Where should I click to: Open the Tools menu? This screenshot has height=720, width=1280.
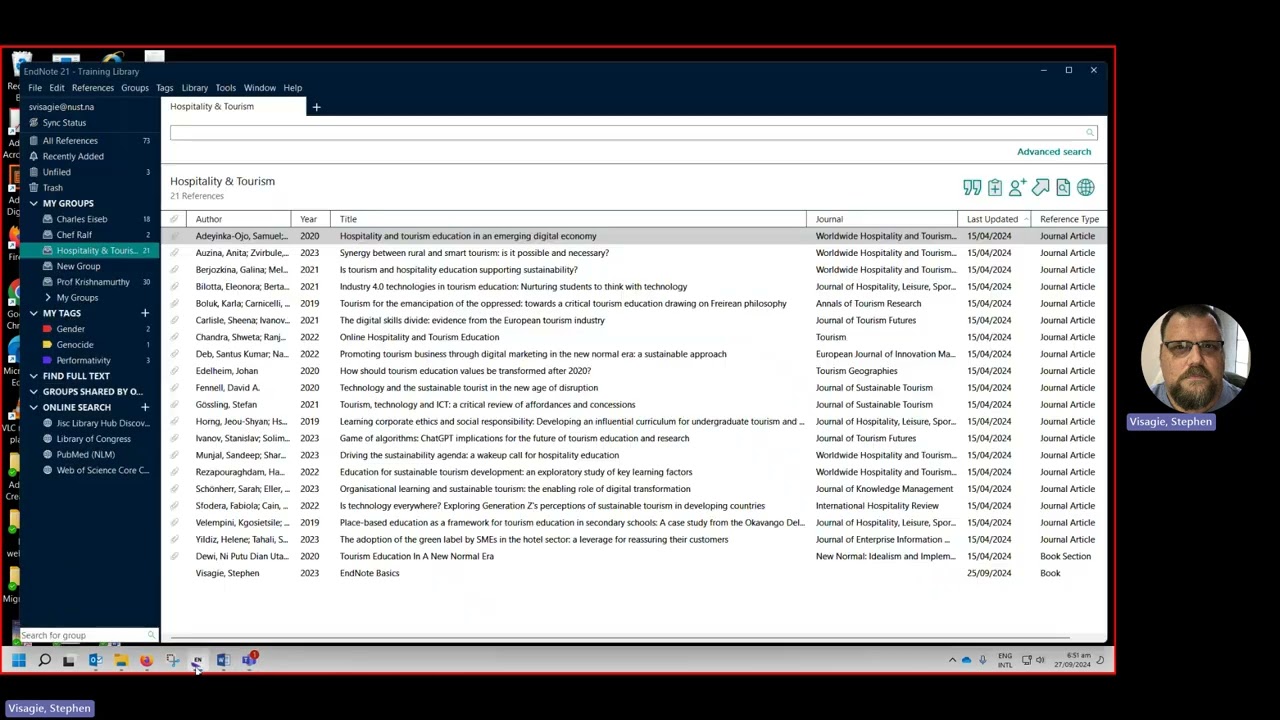click(226, 88)
